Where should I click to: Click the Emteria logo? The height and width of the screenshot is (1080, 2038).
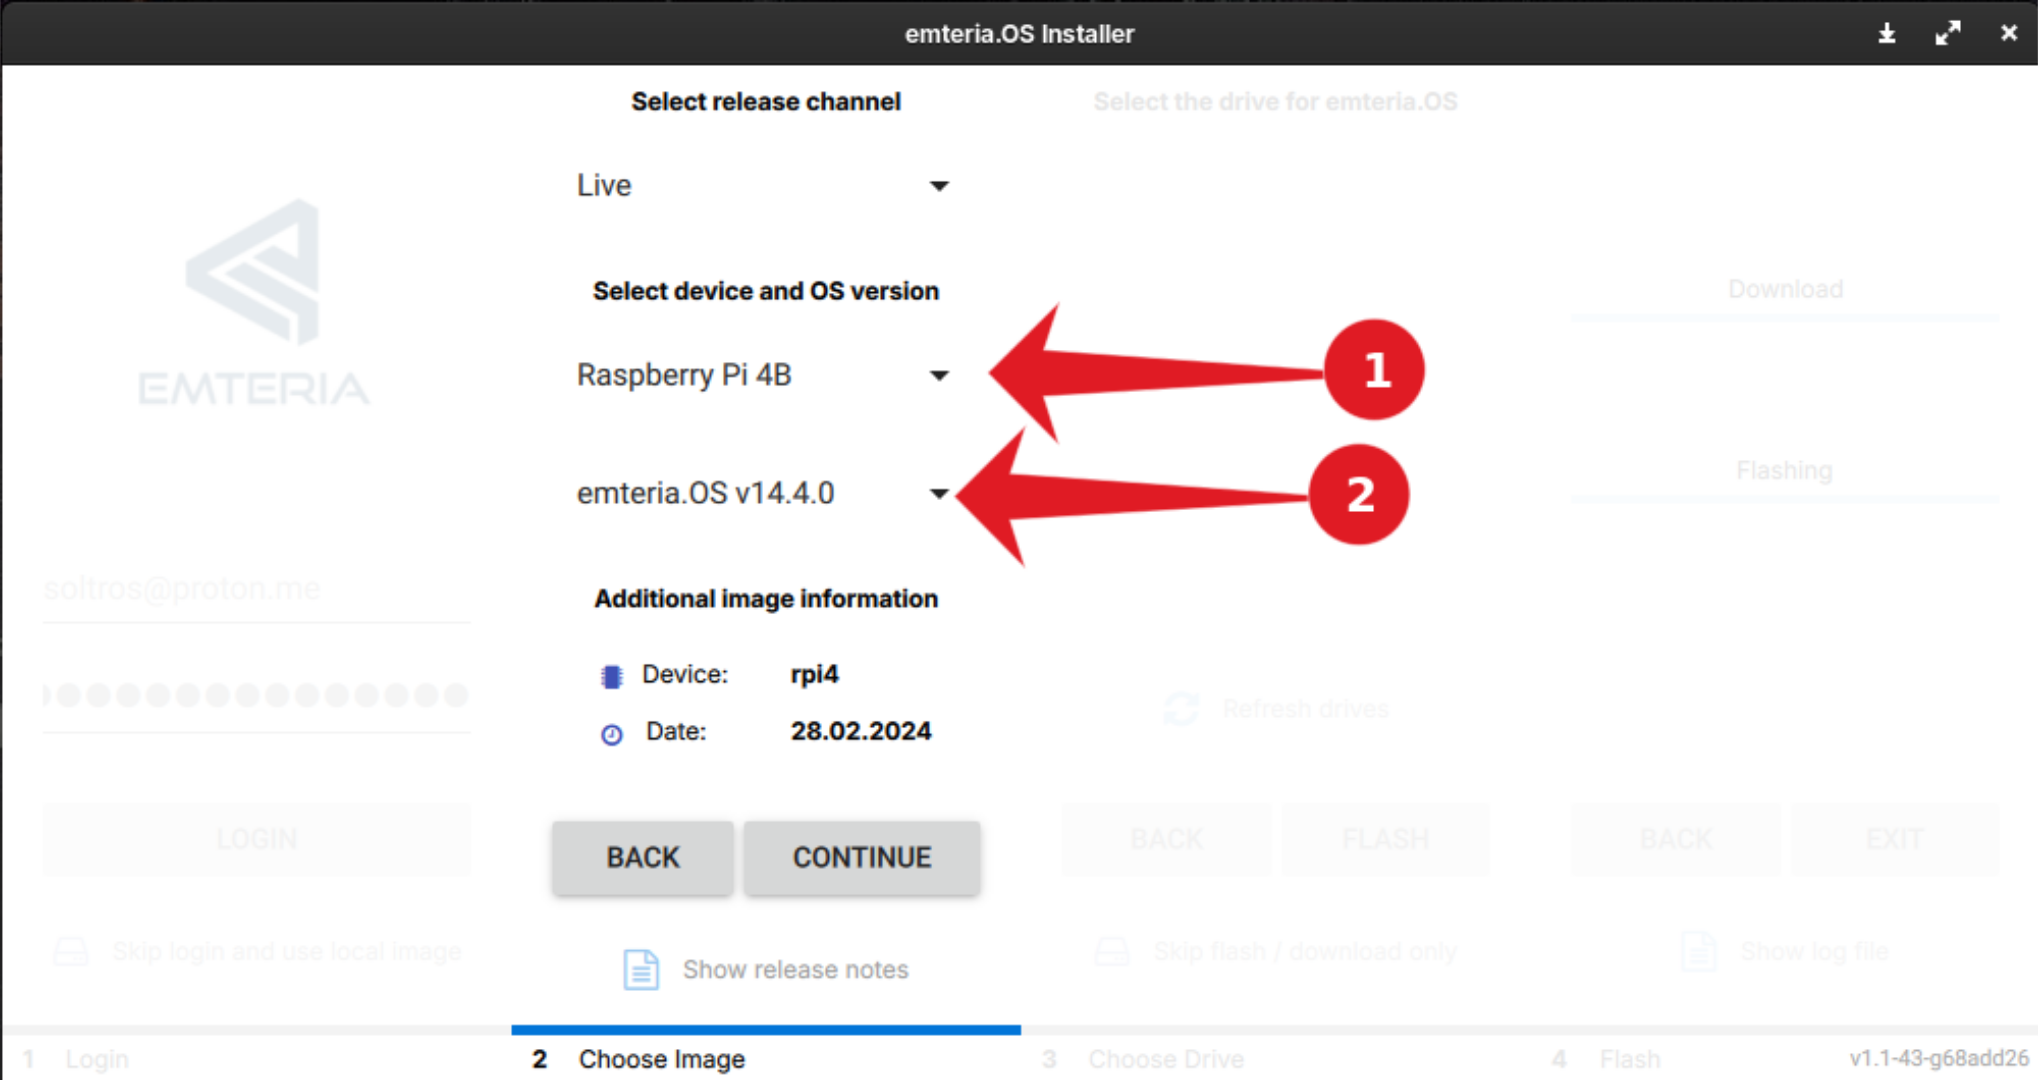pyautogui.click(x=255, y=302)
